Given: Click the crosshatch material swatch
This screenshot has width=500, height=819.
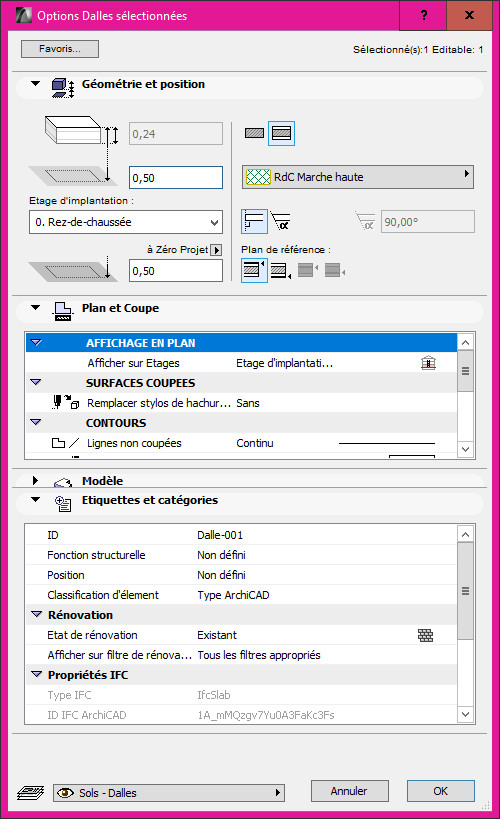Looking at the screenshot, I should pyautogui.click(x=258, y=177).
